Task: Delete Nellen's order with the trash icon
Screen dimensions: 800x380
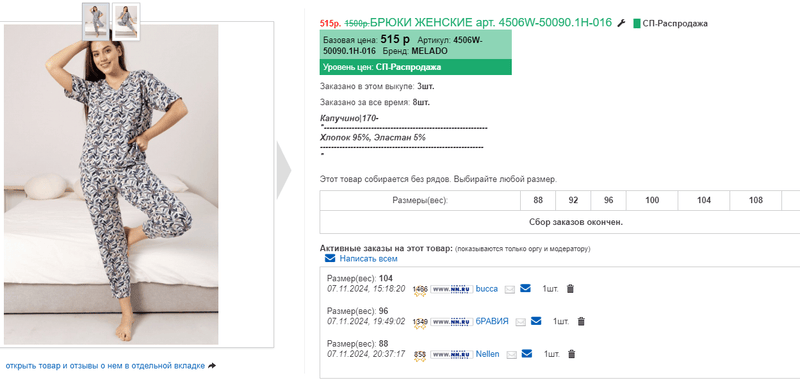Action: (571, 354)
